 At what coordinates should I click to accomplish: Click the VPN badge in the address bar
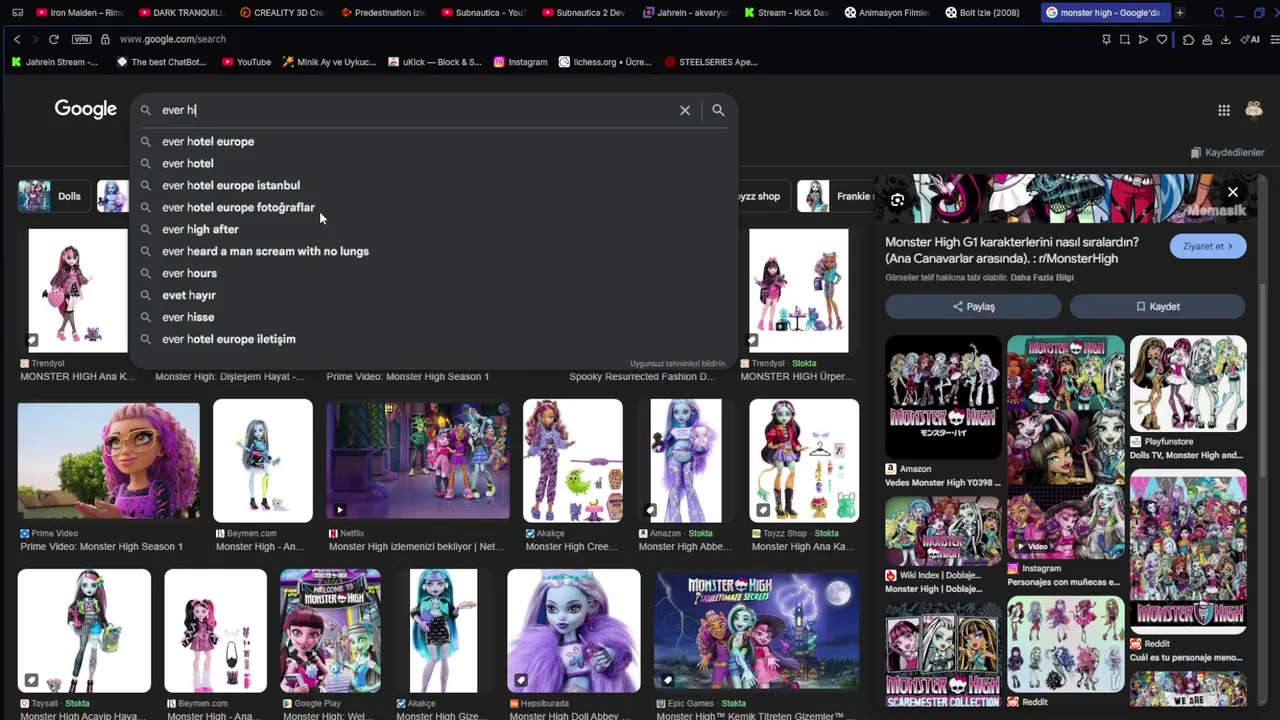[81, 39]
